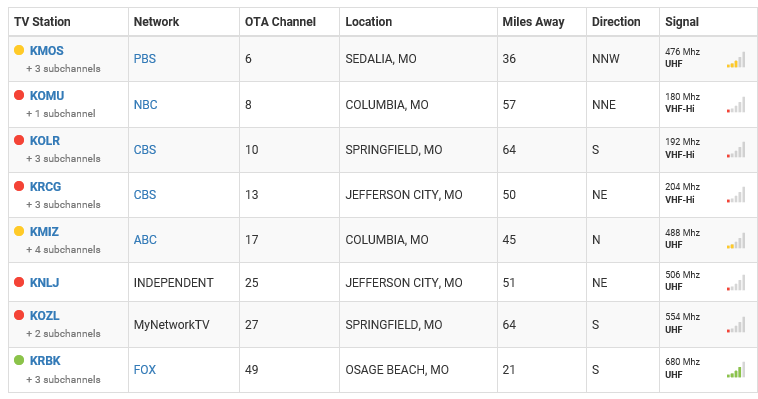758x399 pixels.
Task: Click the KMIZ yellow signal bars icon
Action: [736, 241]
